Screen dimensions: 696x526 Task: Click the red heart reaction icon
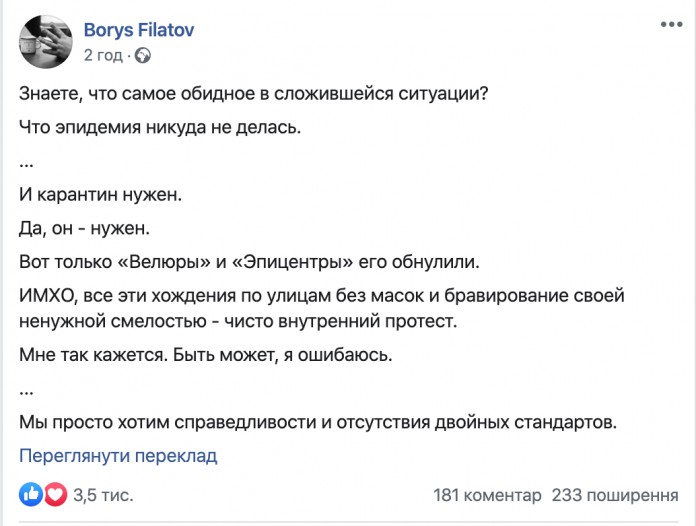pos(55,494)
